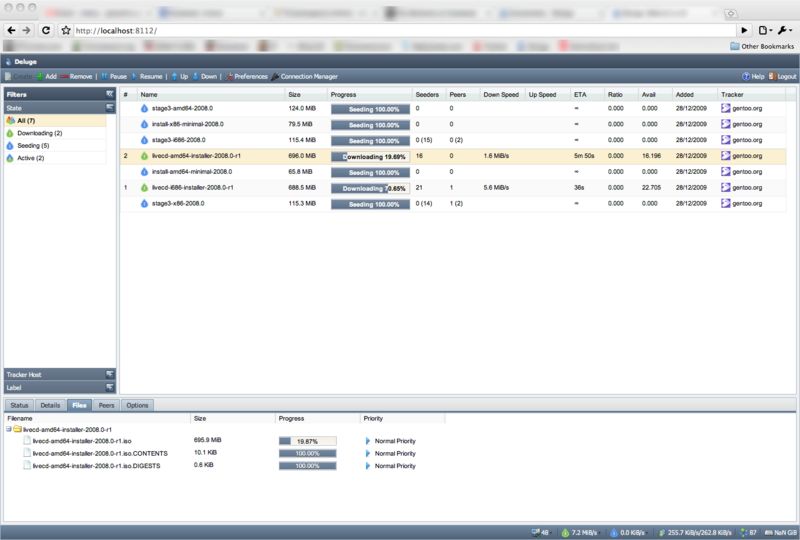Collapse the State filter section
This screenshot has height=540, width=800.
pos(110,107)
